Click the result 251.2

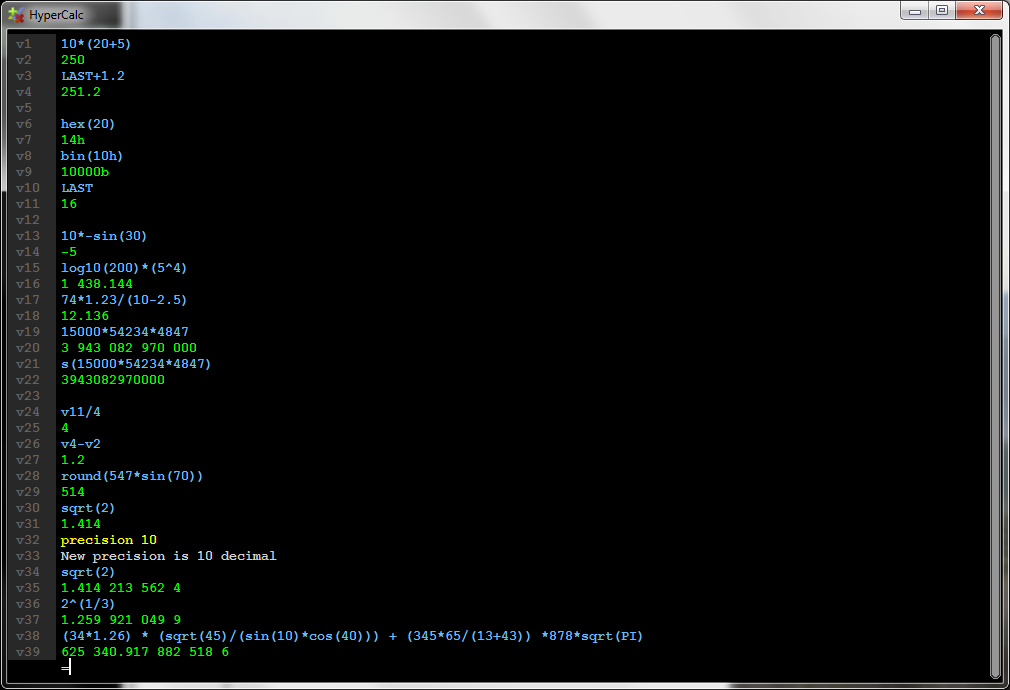[81, 92]
